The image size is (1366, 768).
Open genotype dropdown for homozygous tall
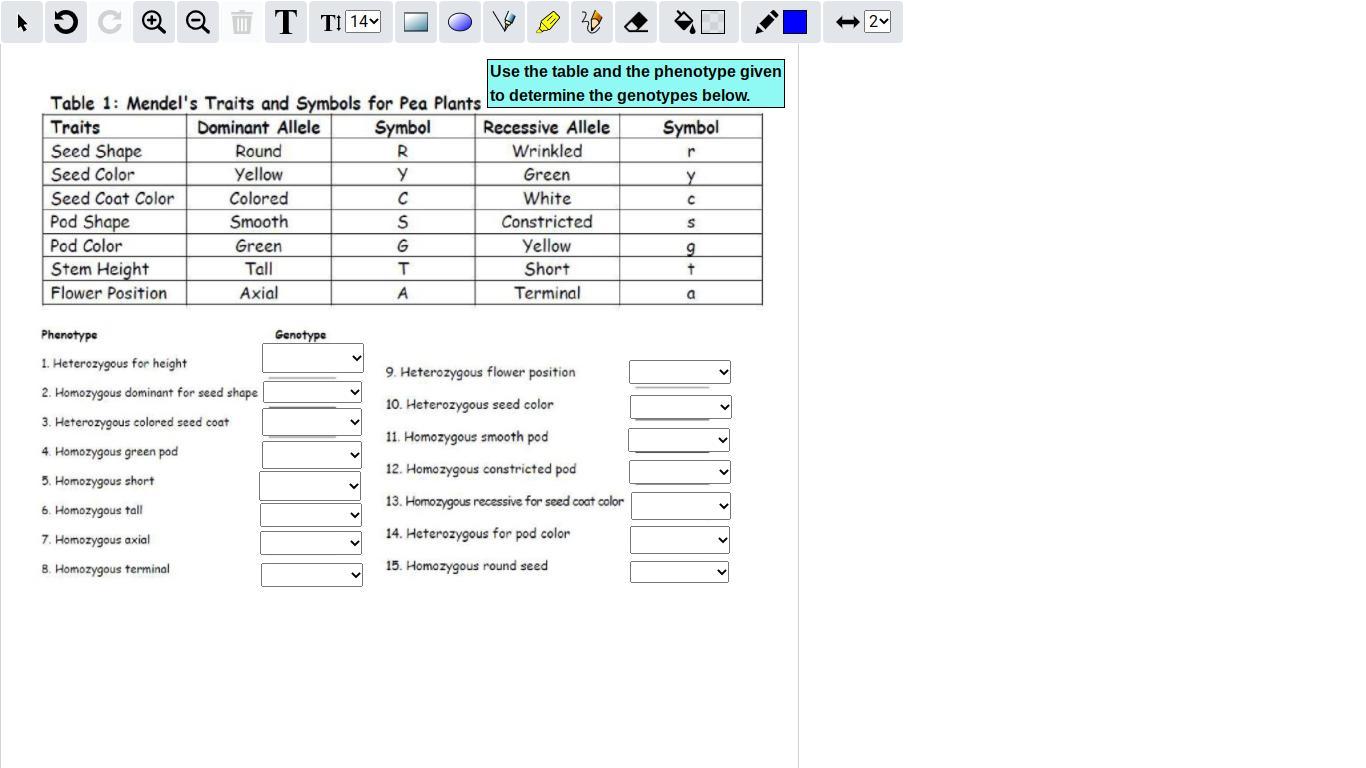pyautogui.click(x=311, y=514)
